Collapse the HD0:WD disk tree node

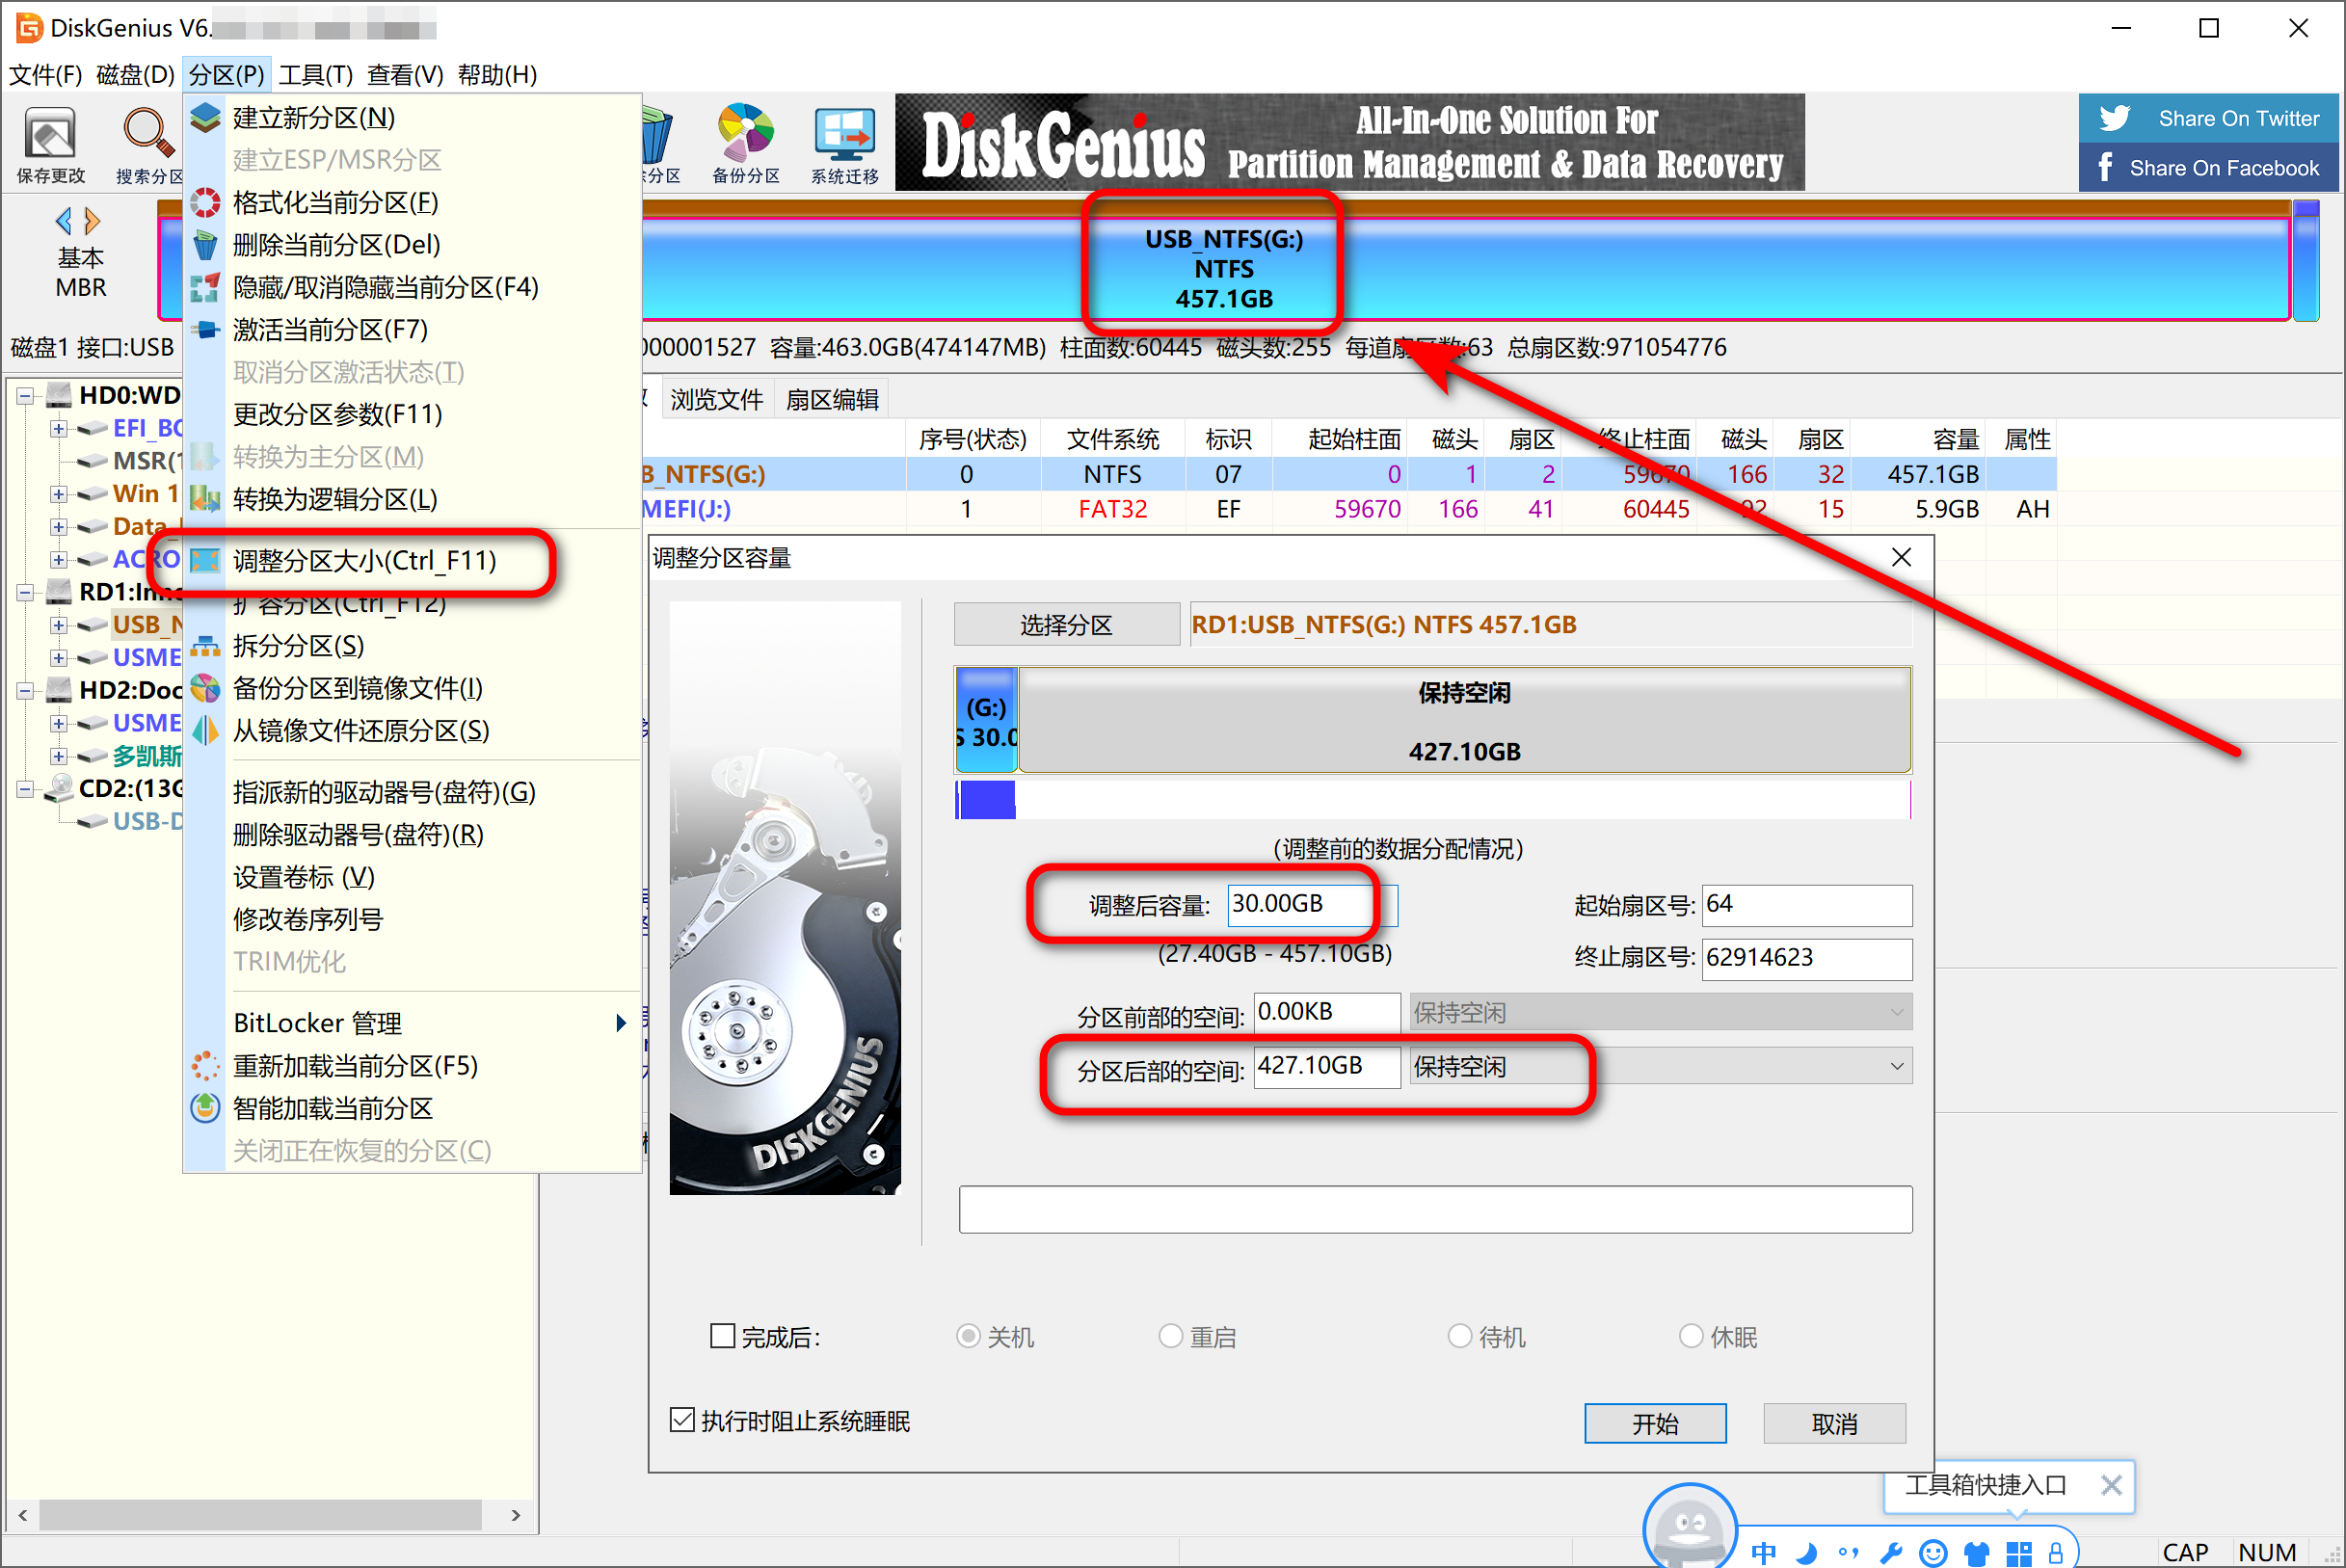point(25,396)
